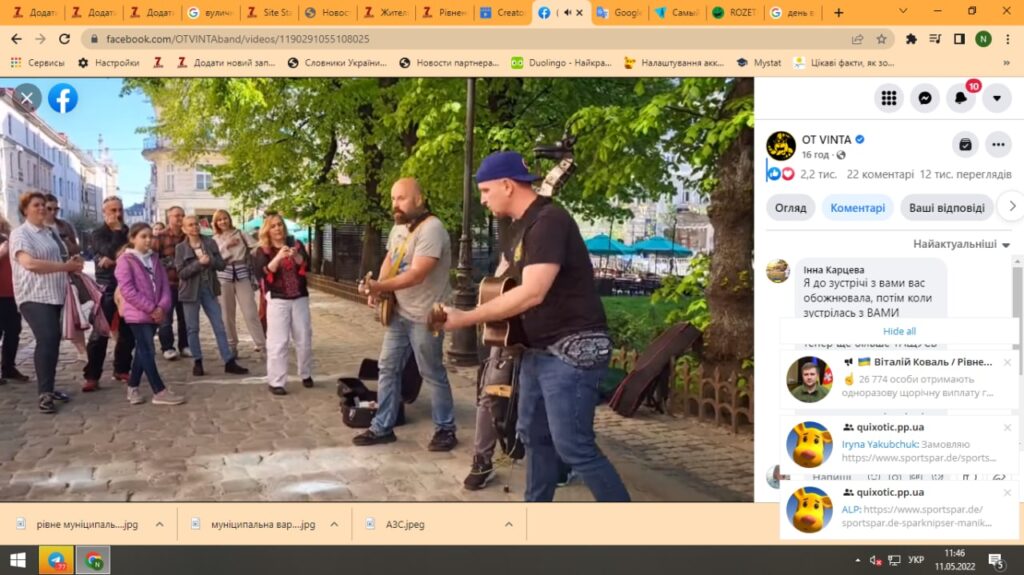Open Facebook Messenger icon
The width and height of the screenshot is (1024, 575).
(x=924, y=98)
